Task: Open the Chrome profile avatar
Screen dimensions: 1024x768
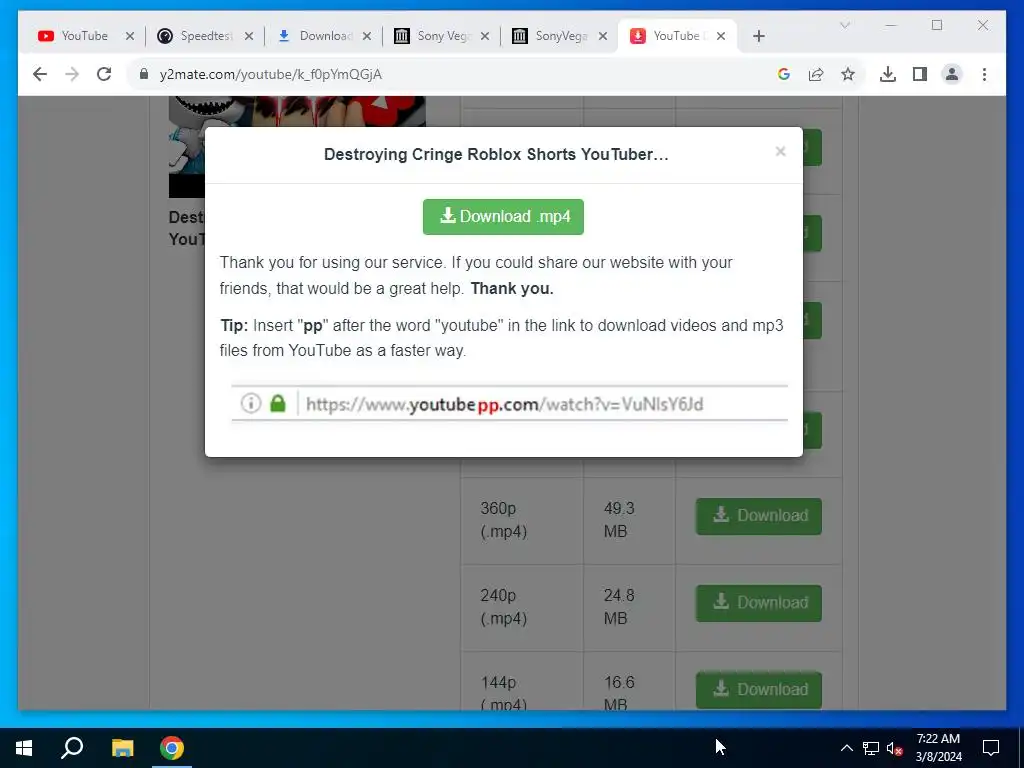Action: click(x=952, y=74)
